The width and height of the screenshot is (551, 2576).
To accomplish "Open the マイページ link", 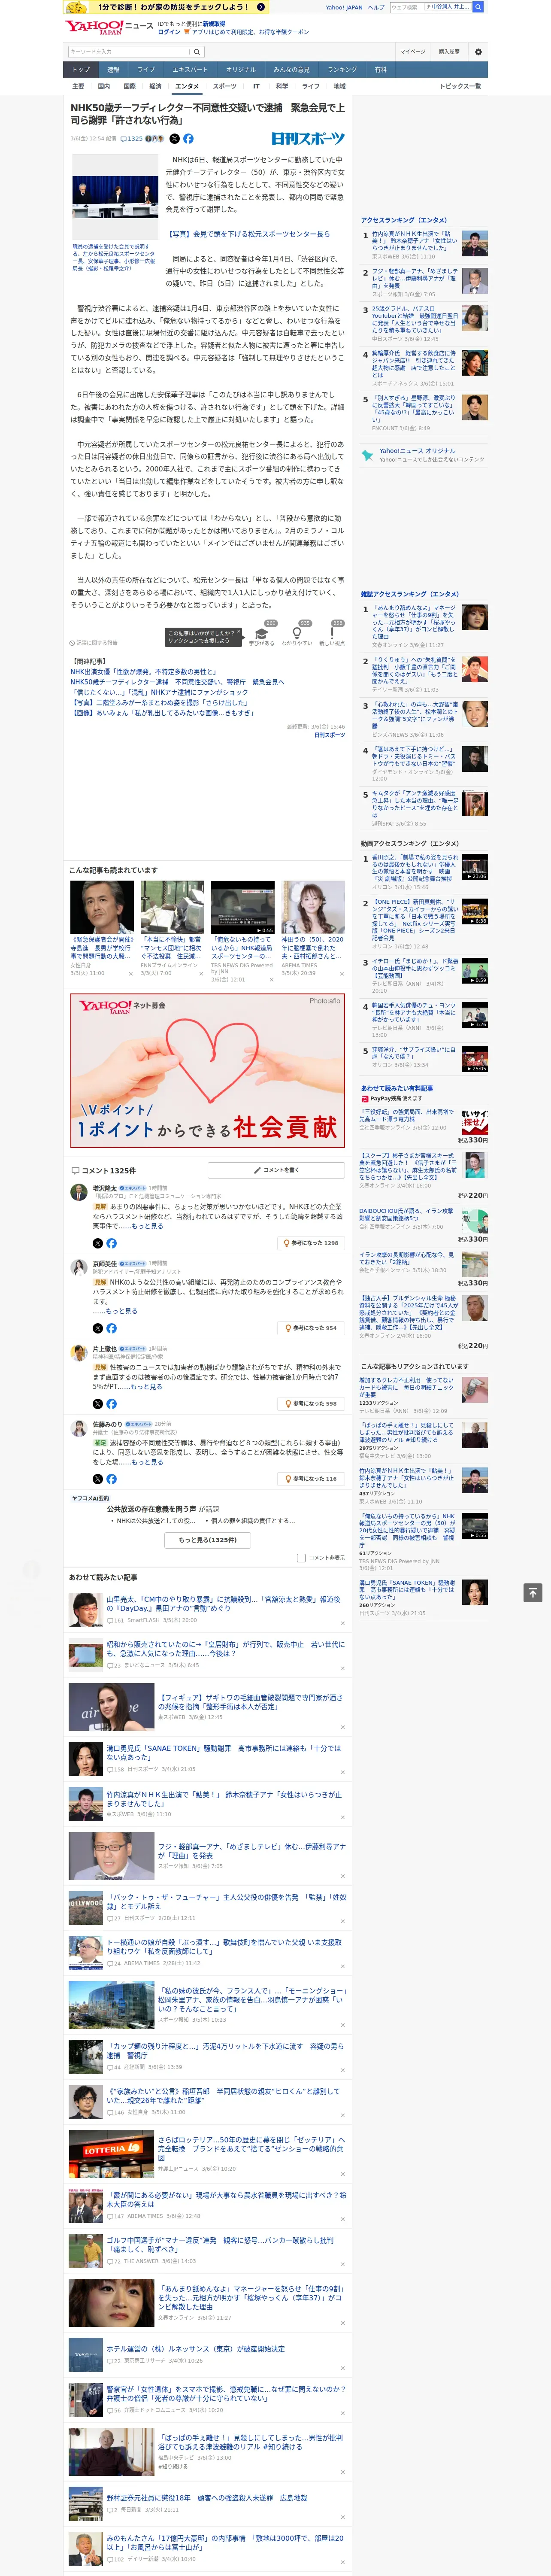I will point(412,51).
